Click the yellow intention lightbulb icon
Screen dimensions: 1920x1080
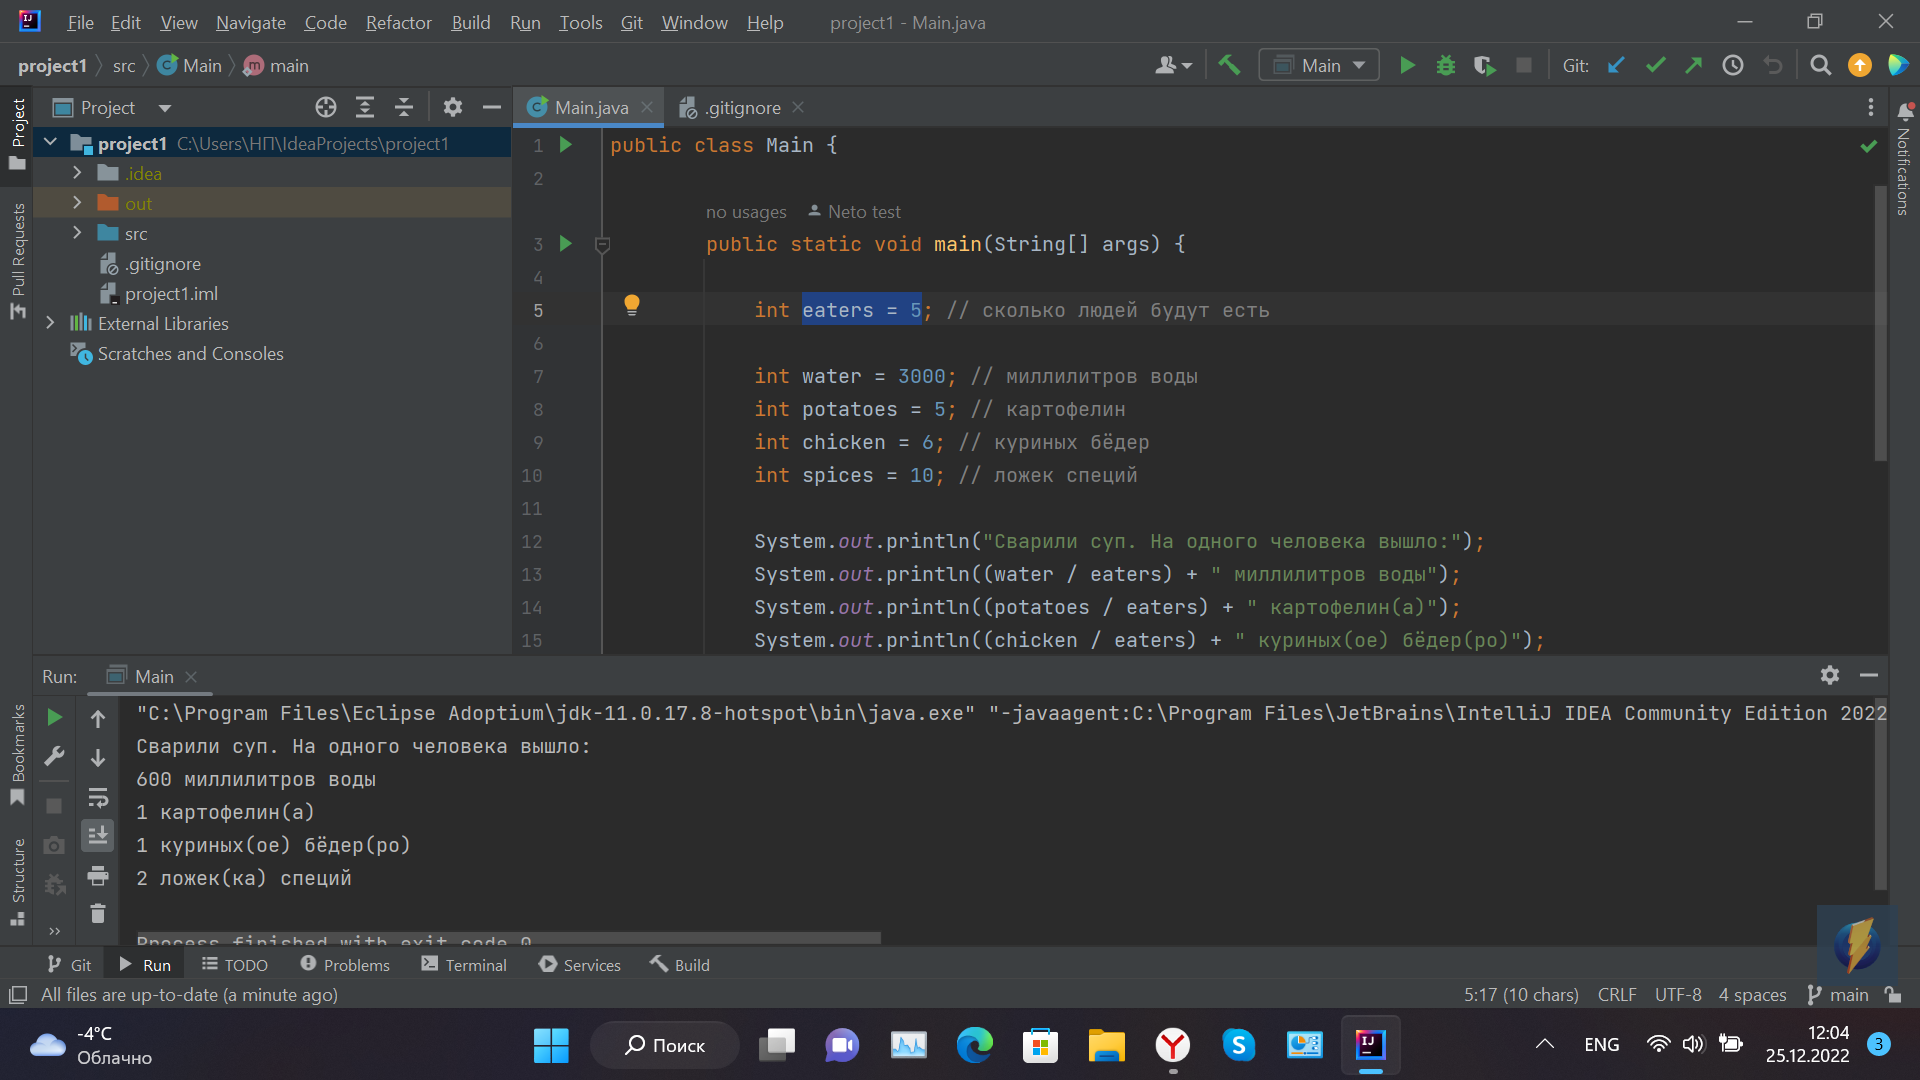[x=632, y=305]
